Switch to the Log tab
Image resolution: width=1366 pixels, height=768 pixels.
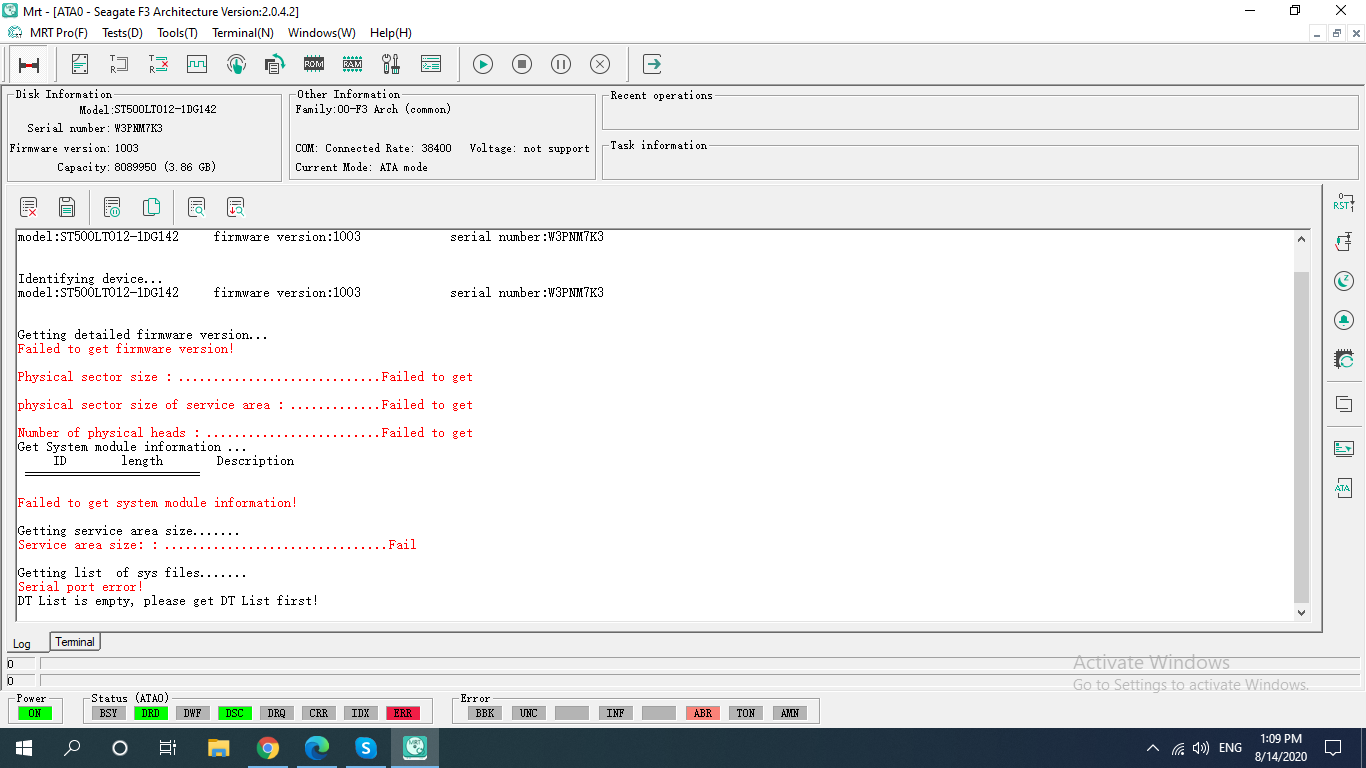coord(22,644)
